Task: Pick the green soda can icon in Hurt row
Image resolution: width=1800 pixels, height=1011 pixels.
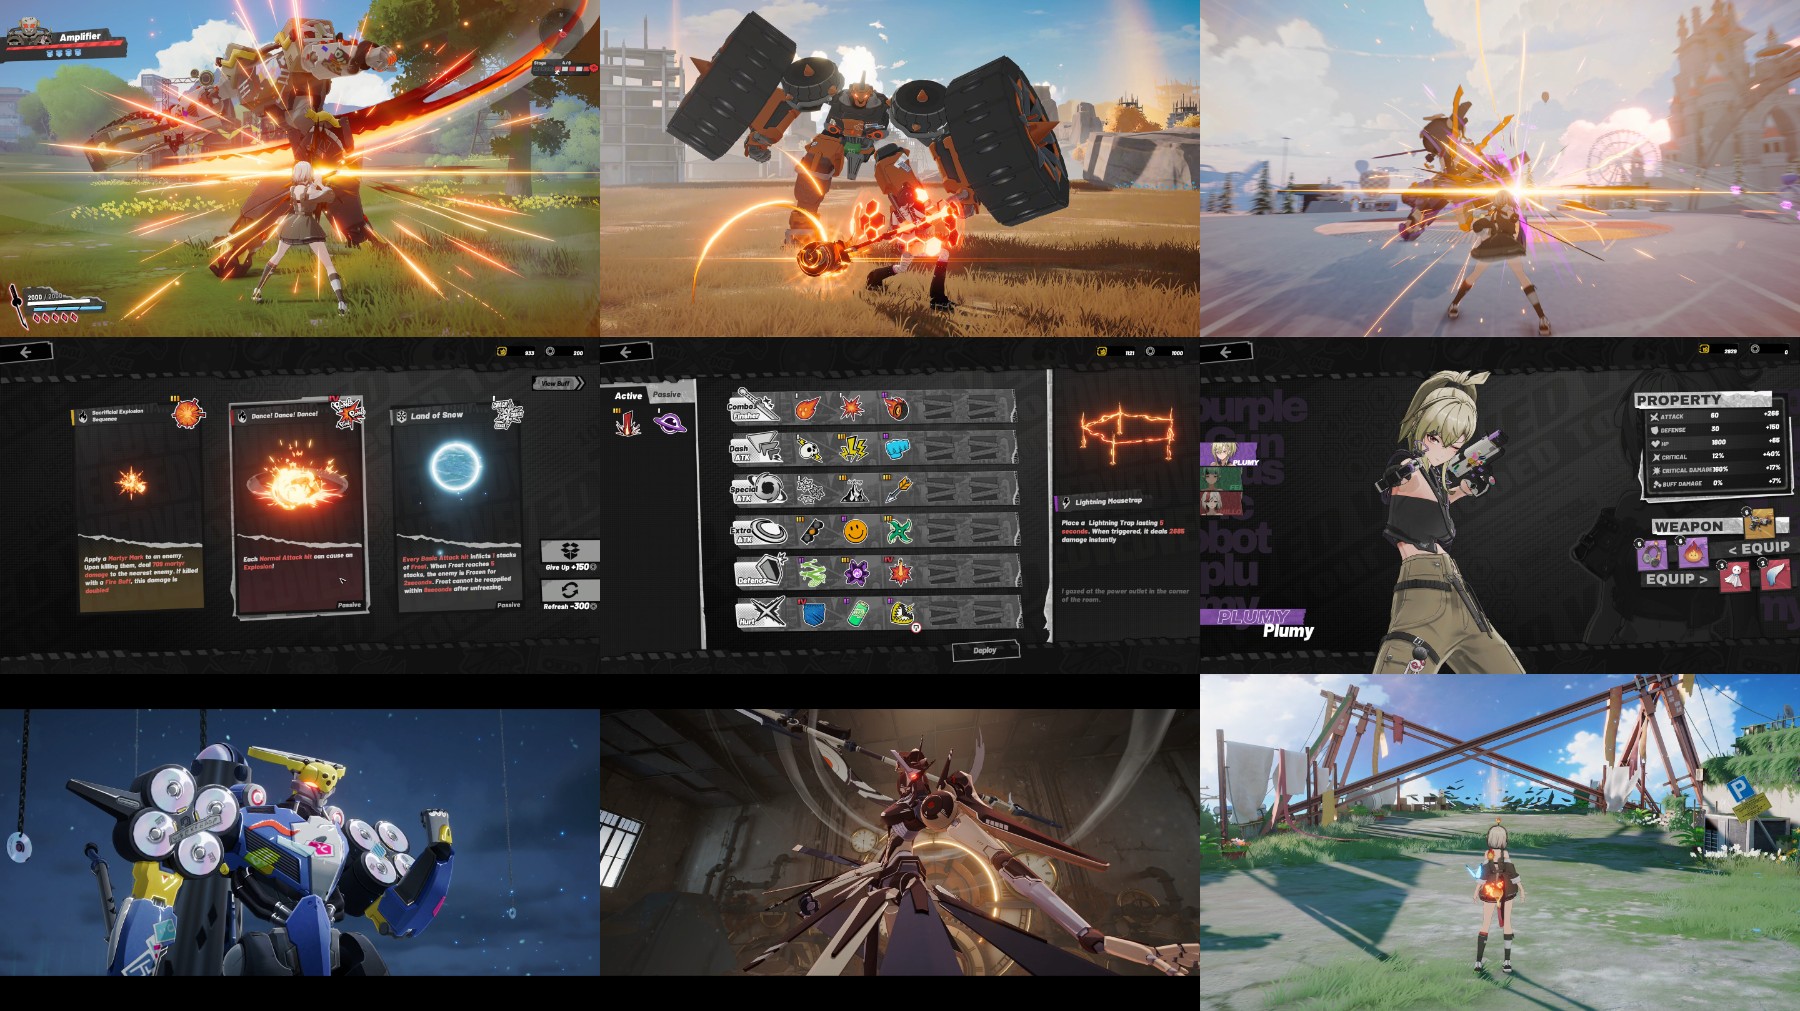Action: tap(857, 613)
